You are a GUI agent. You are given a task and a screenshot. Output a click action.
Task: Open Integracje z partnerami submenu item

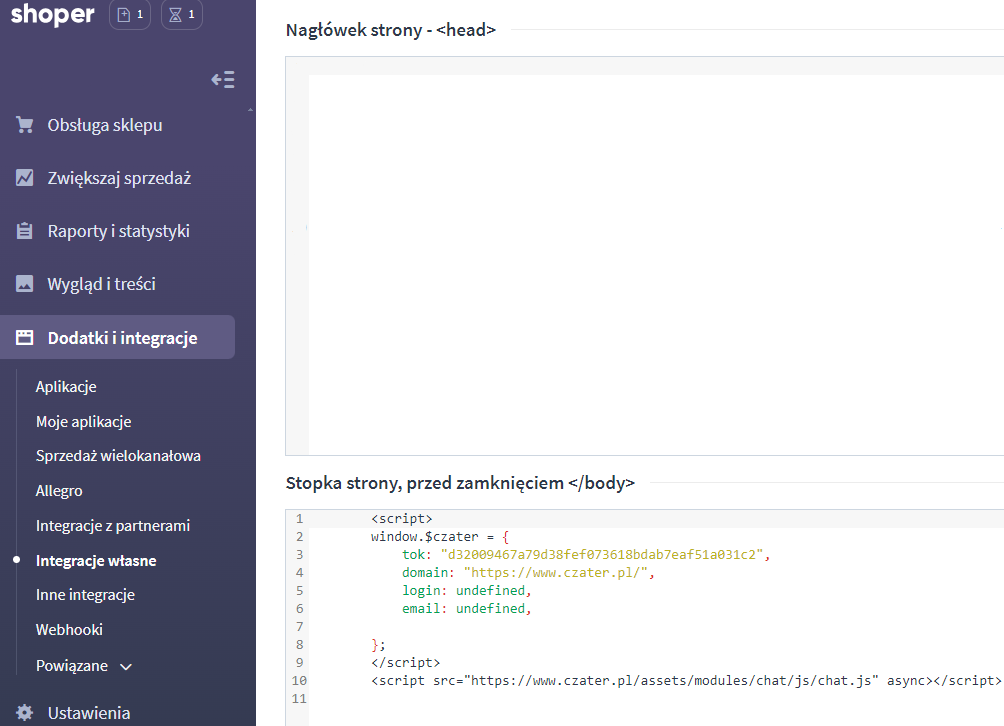(x=113, y=526)
